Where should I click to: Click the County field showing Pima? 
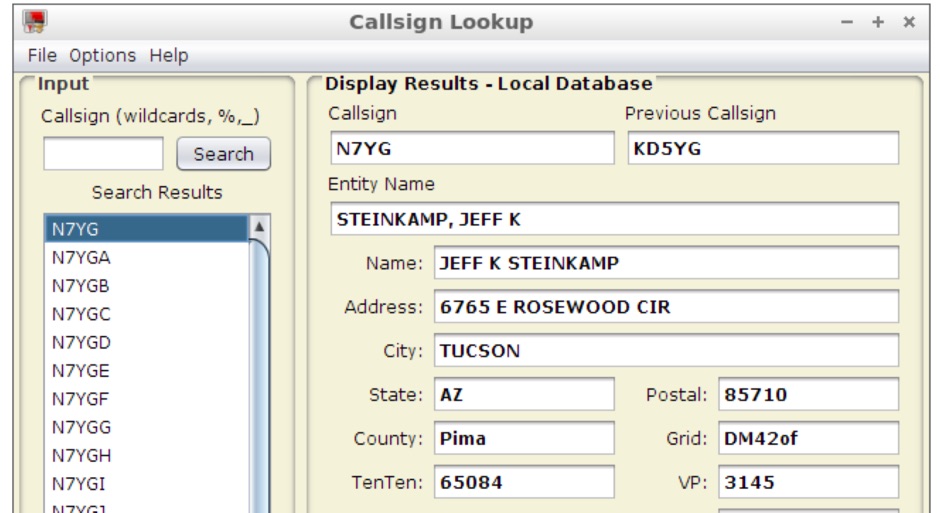coord(525,437)
